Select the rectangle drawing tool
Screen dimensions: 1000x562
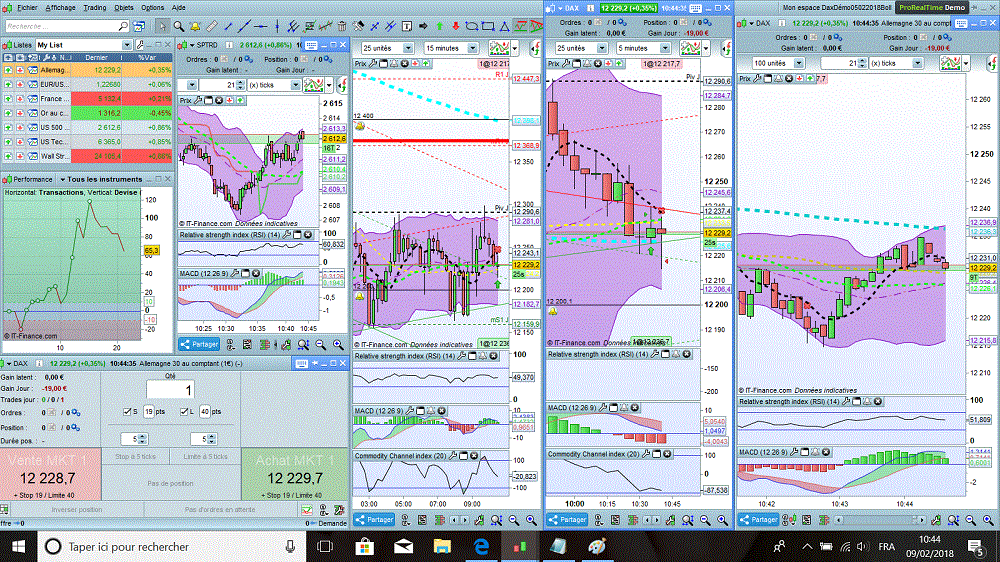point(488,26)
